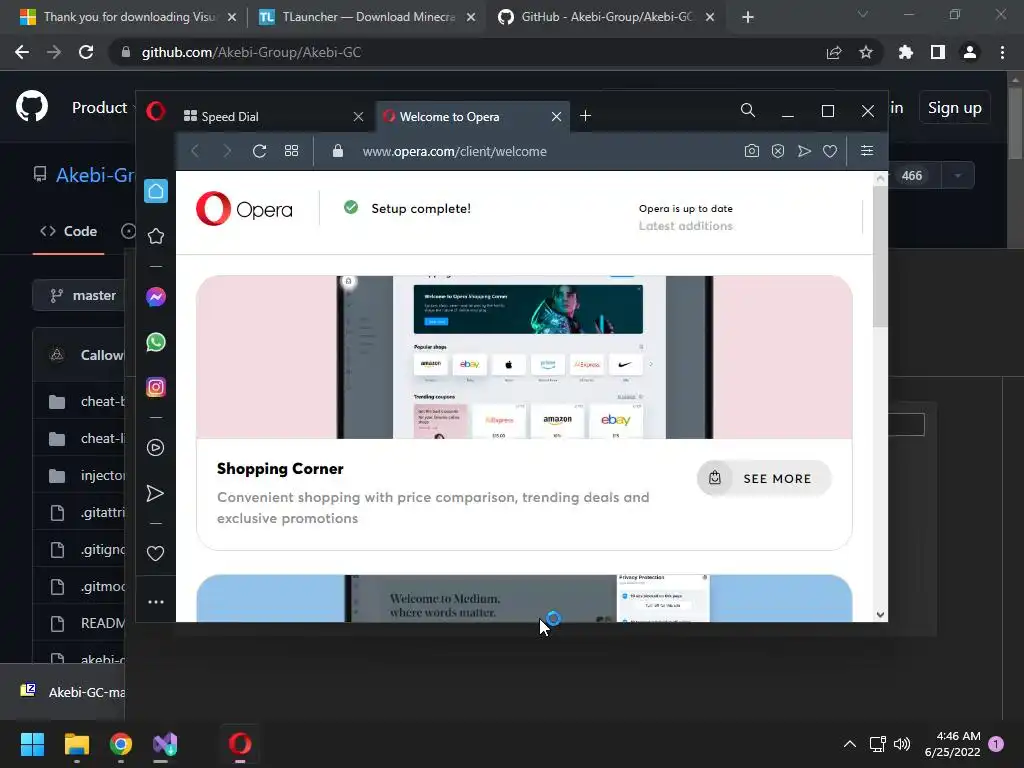Open Chrome extensions puzzle icon
Screen dimensions: 1024x768
click(x=906, y=52)
